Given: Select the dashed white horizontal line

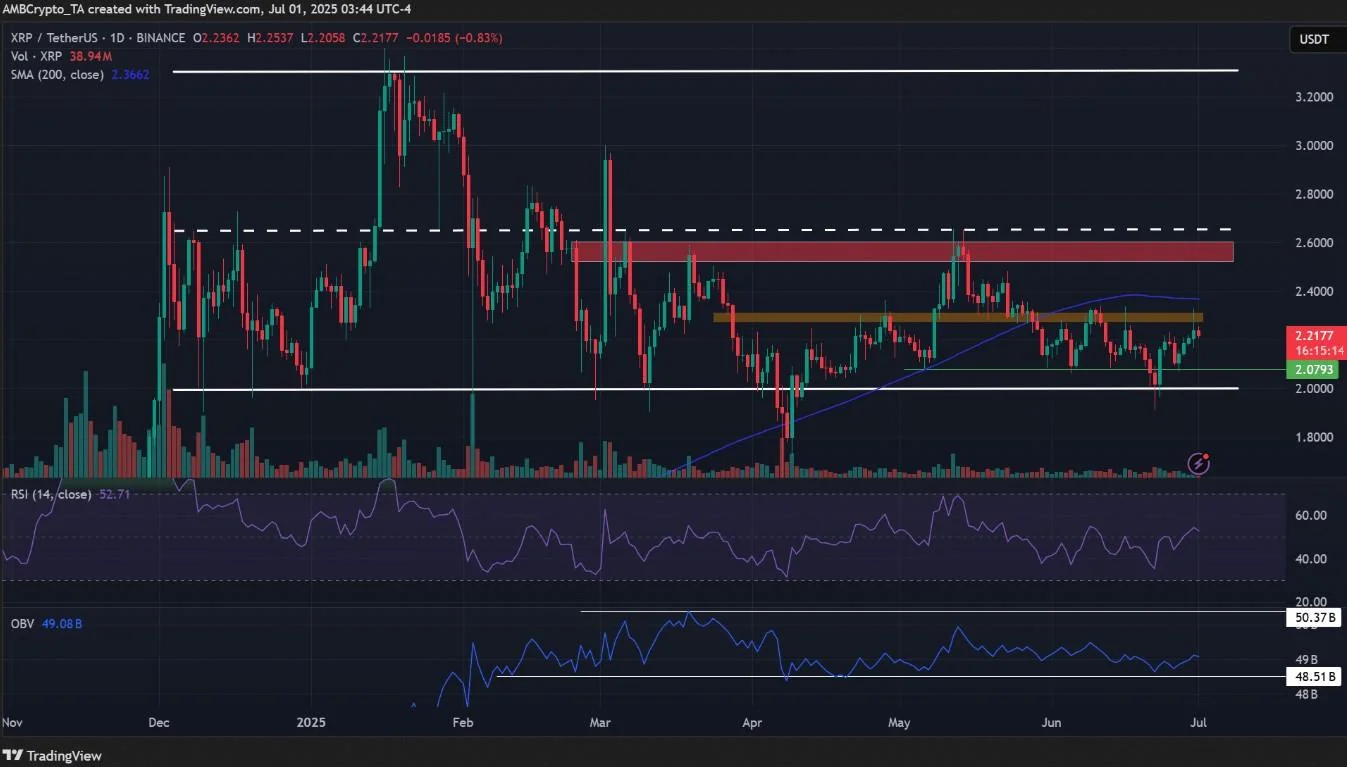Looking at the screenshot, I should click(705, 230).
